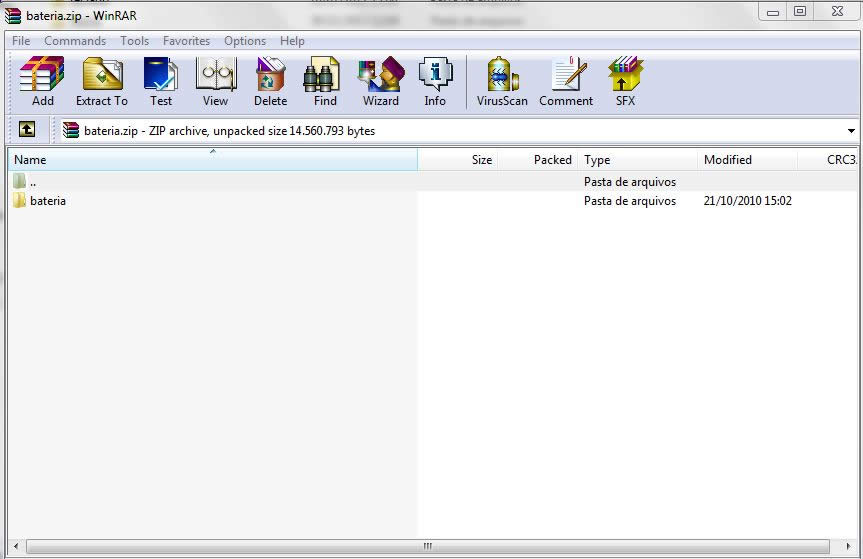Click "Pasta de arquivos" type in ".." row
The image size is (863, 559).
[x=630, y=182]
